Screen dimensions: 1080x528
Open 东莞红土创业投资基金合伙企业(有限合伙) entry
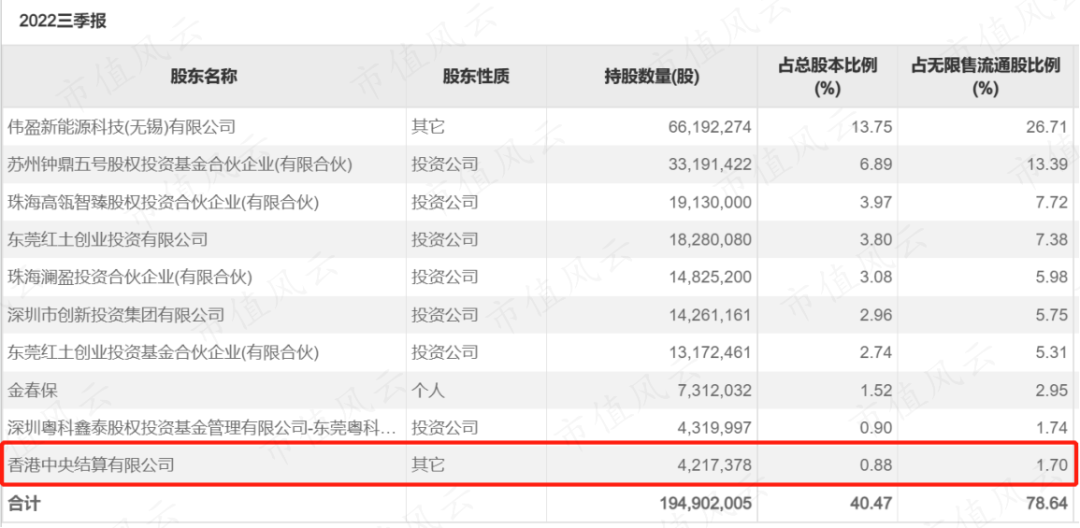162,352
